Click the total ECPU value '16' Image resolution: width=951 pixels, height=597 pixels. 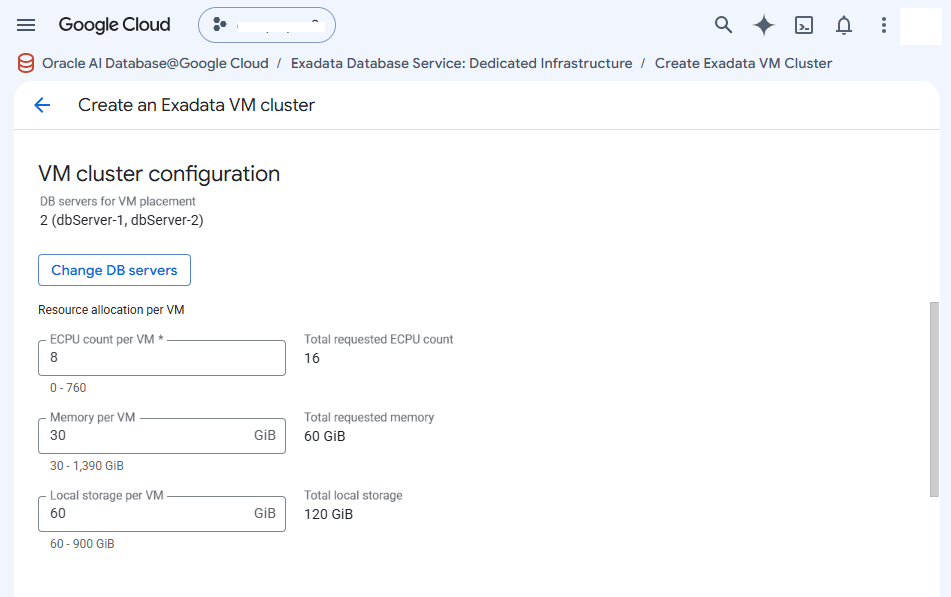coord(312,359)
